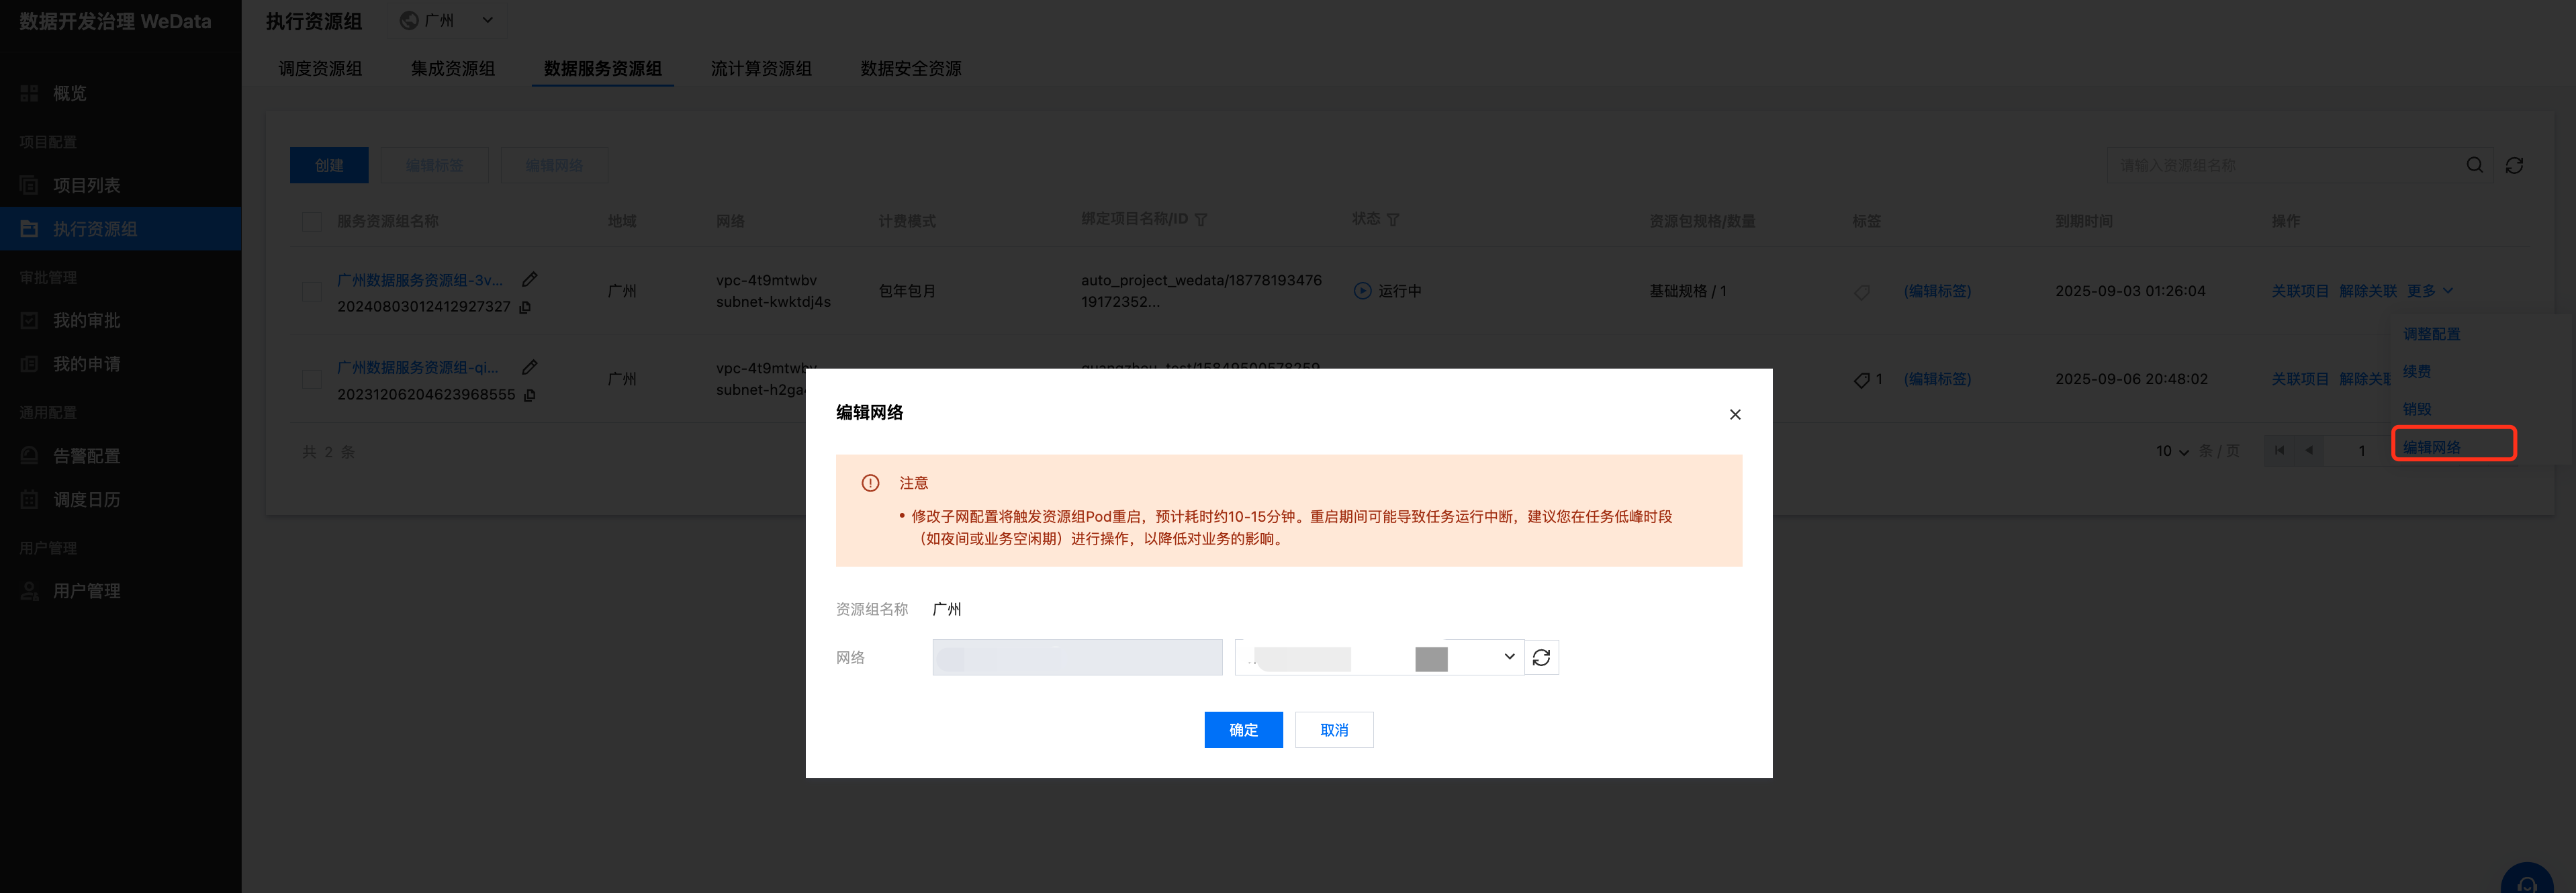Choose 调整配置 from the more menu

point(2431,334)
